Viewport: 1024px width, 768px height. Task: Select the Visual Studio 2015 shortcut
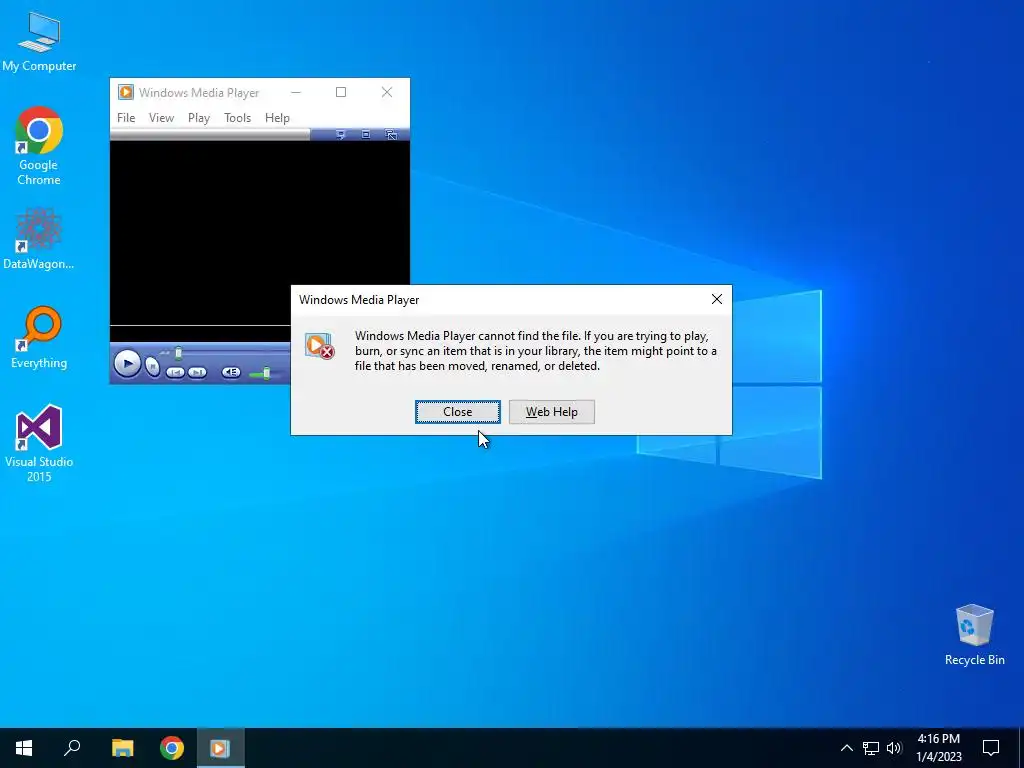[x=39, y=444]
